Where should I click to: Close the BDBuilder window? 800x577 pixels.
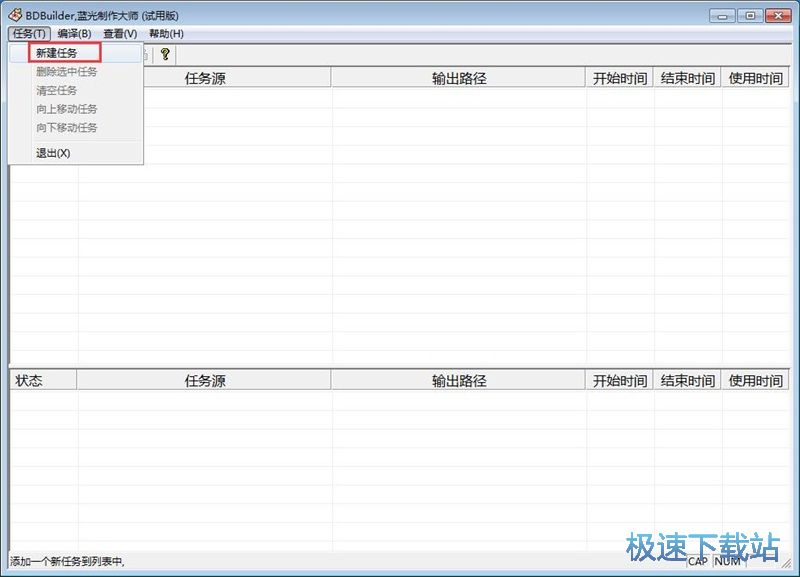pyautogui.click(x=778, y=16)
